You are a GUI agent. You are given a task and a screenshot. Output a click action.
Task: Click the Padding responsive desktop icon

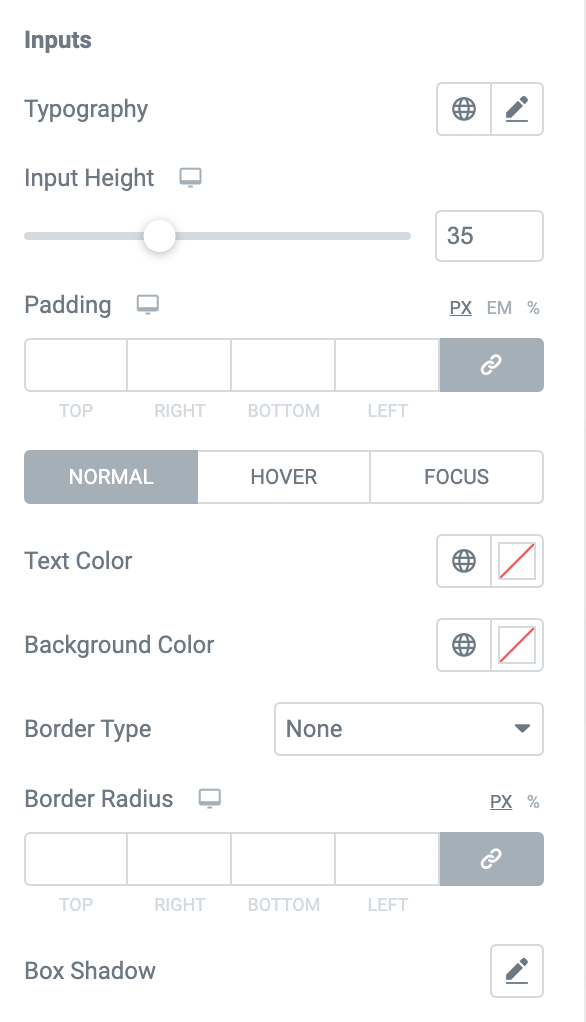coord(148,304)
